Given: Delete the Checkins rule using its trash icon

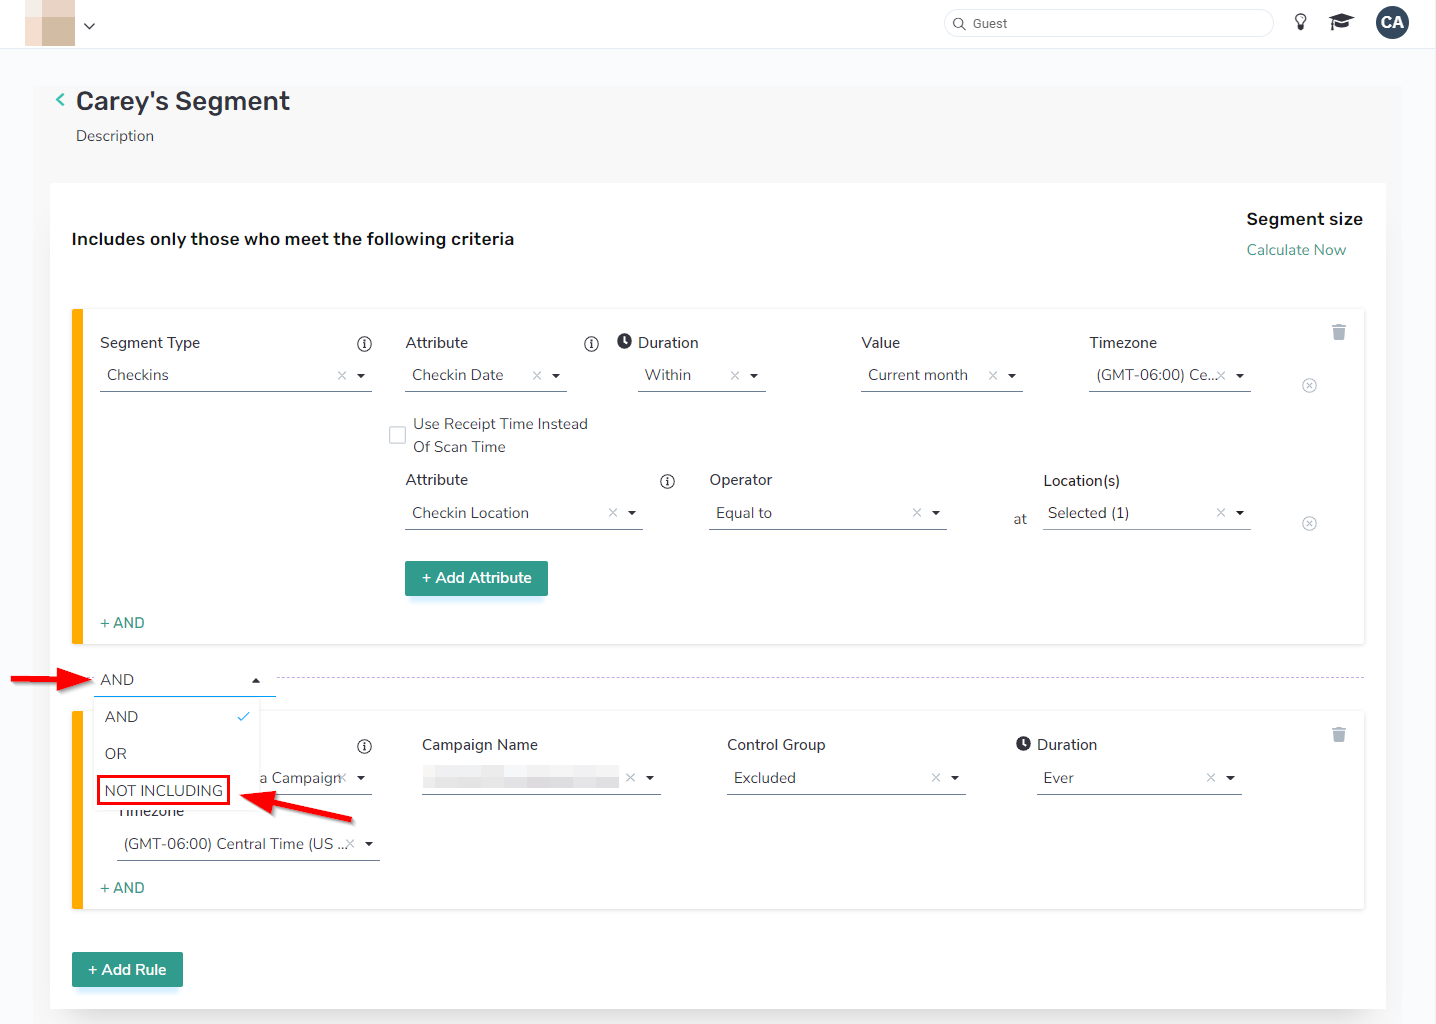Looking at the screenshot, I should click(x=1339, y=331).
